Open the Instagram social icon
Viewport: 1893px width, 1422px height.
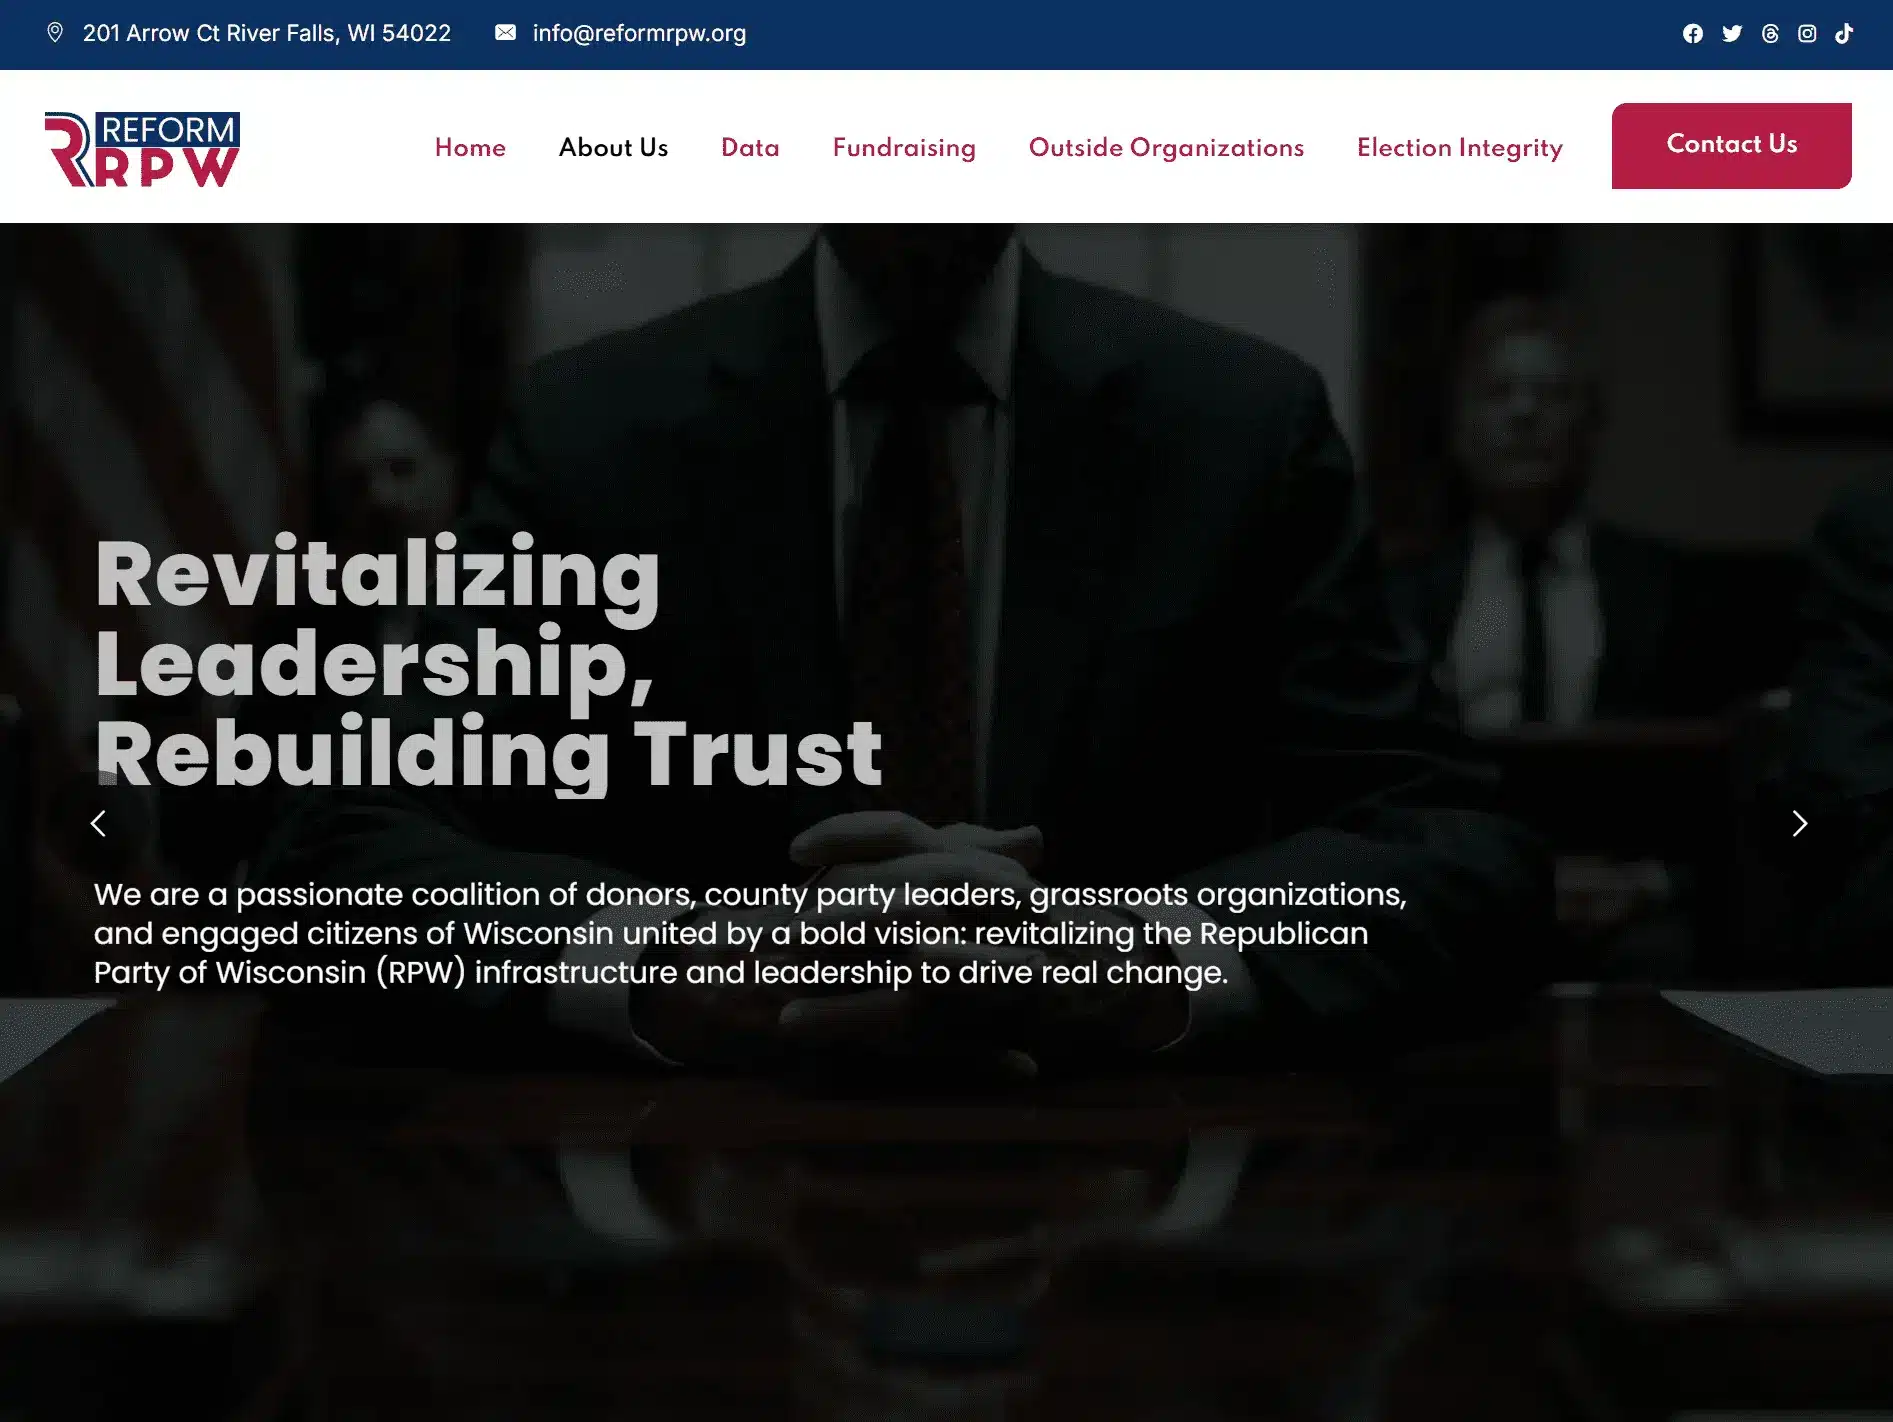pos(1807,34)
